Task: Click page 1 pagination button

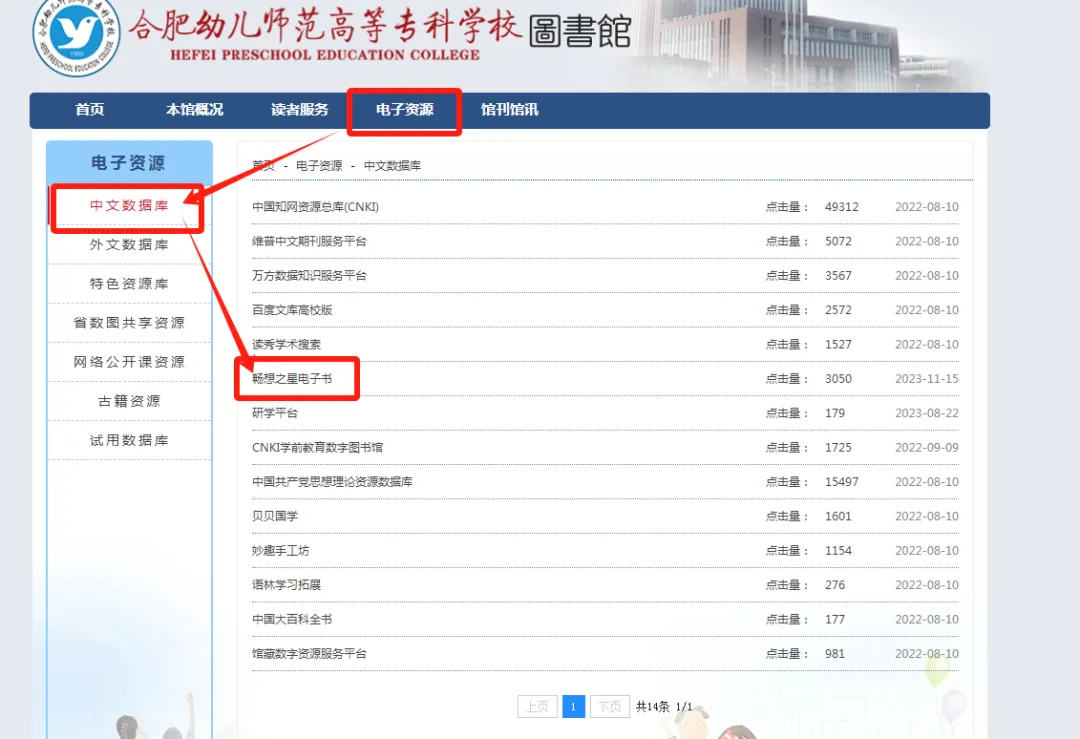Action: point(573,707)
